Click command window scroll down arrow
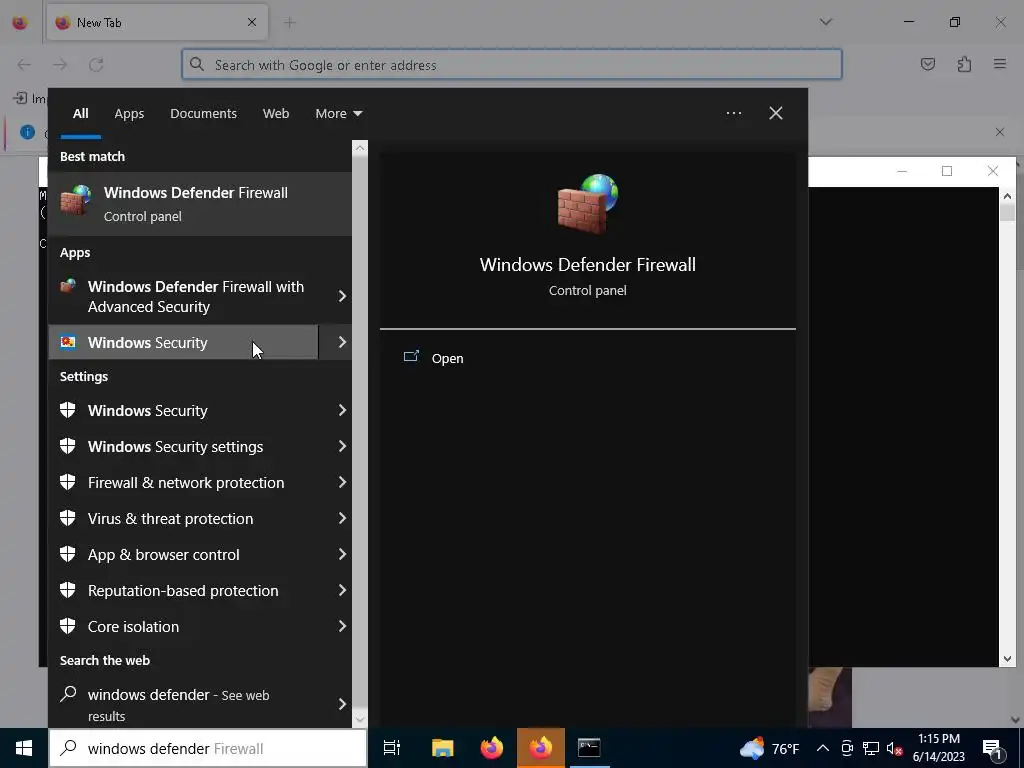Viewport: 1024px width, 768px height. [x=1007, y=659]
